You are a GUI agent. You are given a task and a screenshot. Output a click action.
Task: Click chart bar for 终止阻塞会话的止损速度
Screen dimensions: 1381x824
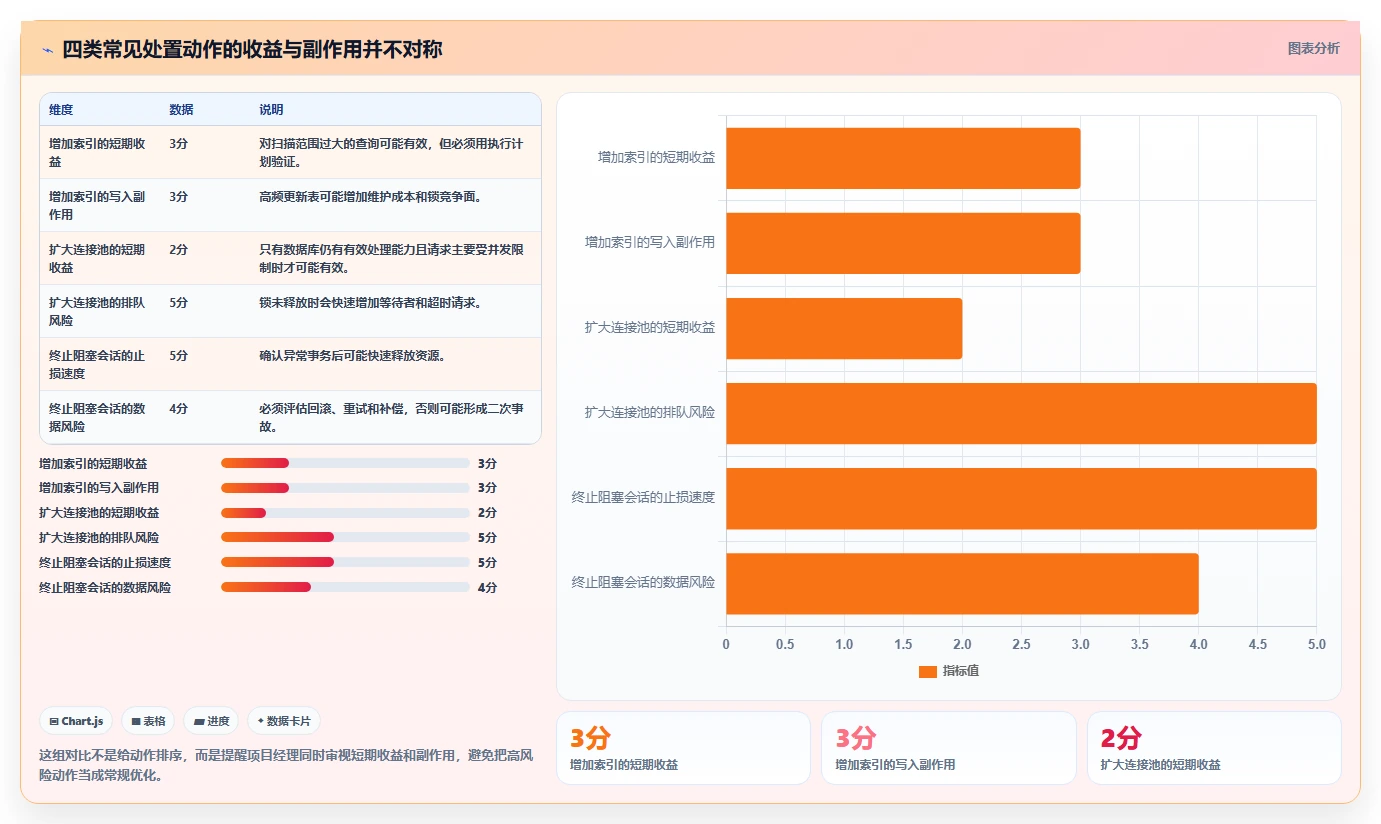(x=1021, y=498)
